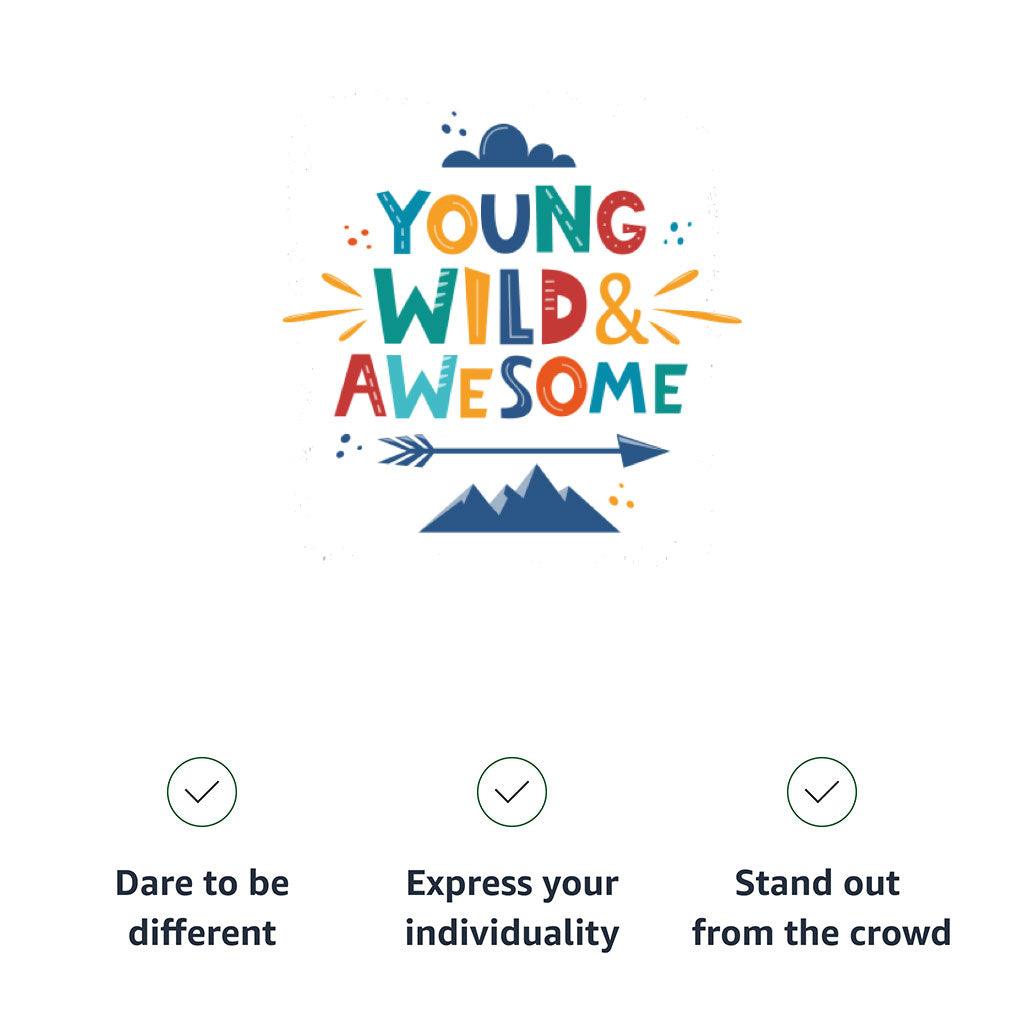Click the word YOUNG in the design
1024x1024 pixels.
click(510, 222)
